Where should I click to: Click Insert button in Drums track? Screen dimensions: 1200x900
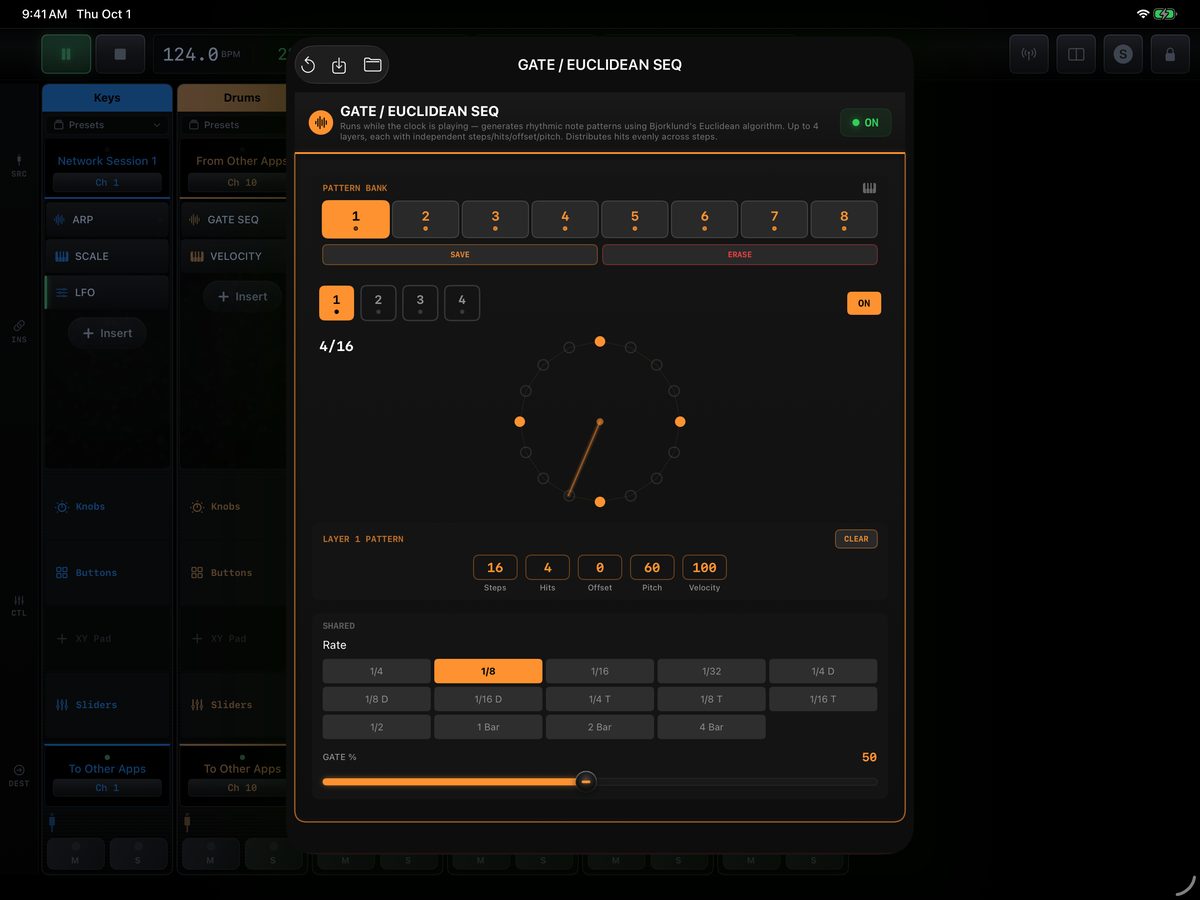click(242, 296)
